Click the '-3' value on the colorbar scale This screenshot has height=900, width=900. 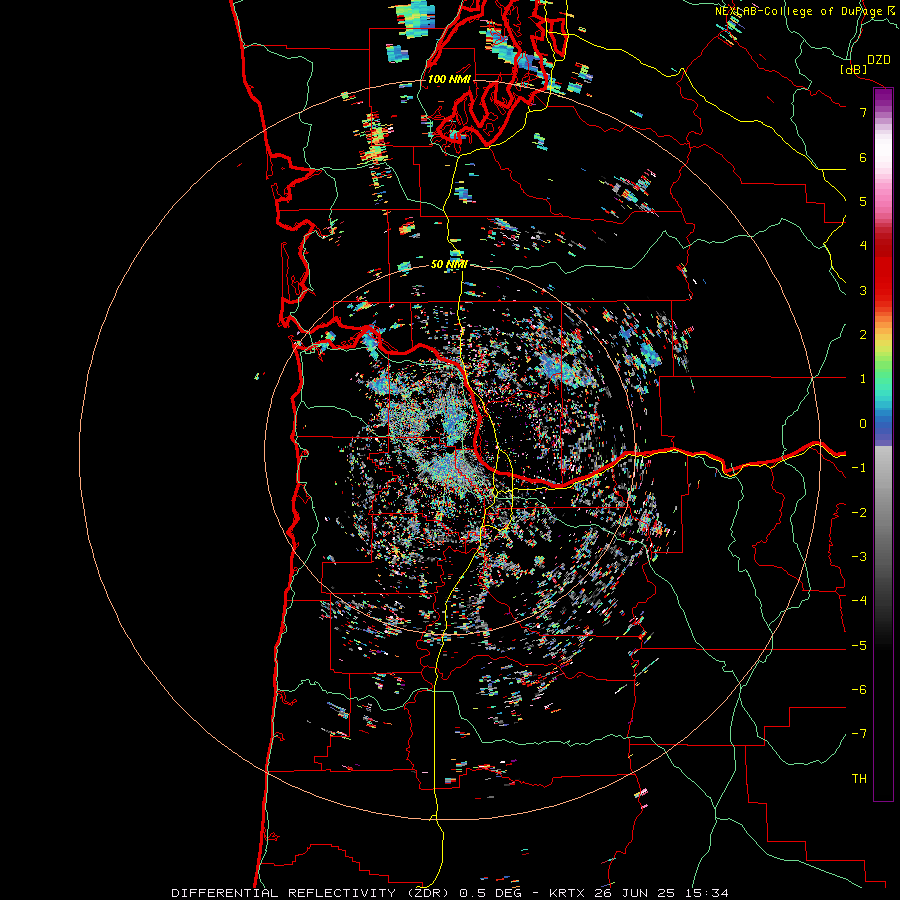coord(859,557)
